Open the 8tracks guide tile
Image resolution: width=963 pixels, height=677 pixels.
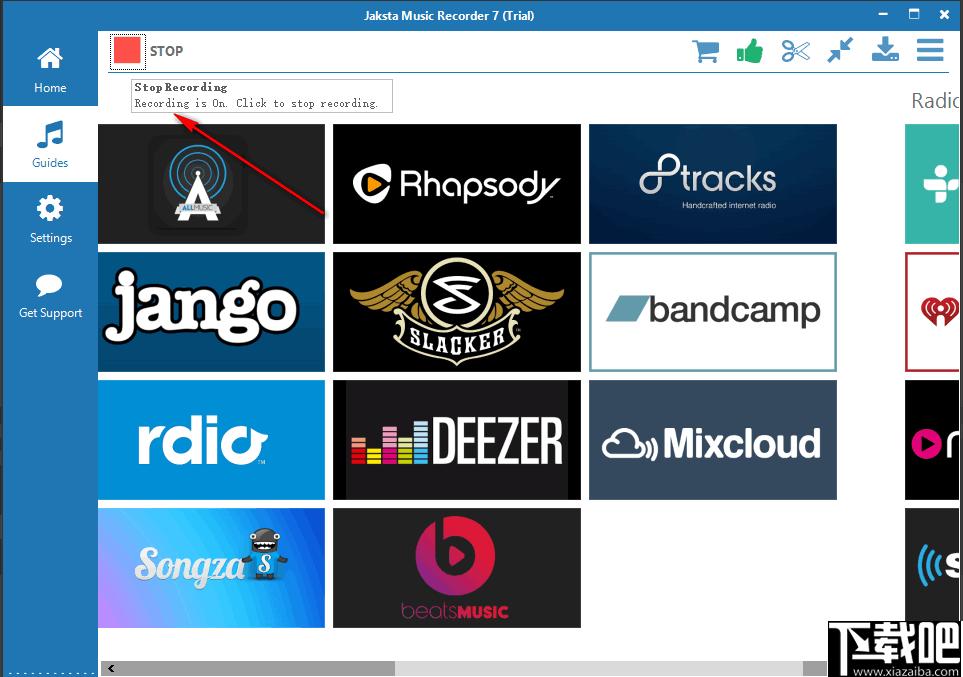coord(712,184)
